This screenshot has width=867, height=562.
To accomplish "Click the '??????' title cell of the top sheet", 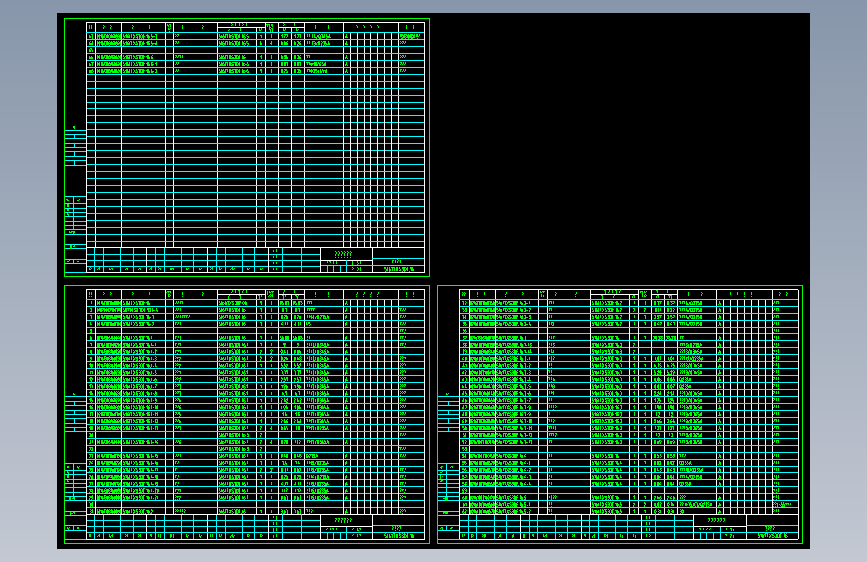I will (346, 254).
